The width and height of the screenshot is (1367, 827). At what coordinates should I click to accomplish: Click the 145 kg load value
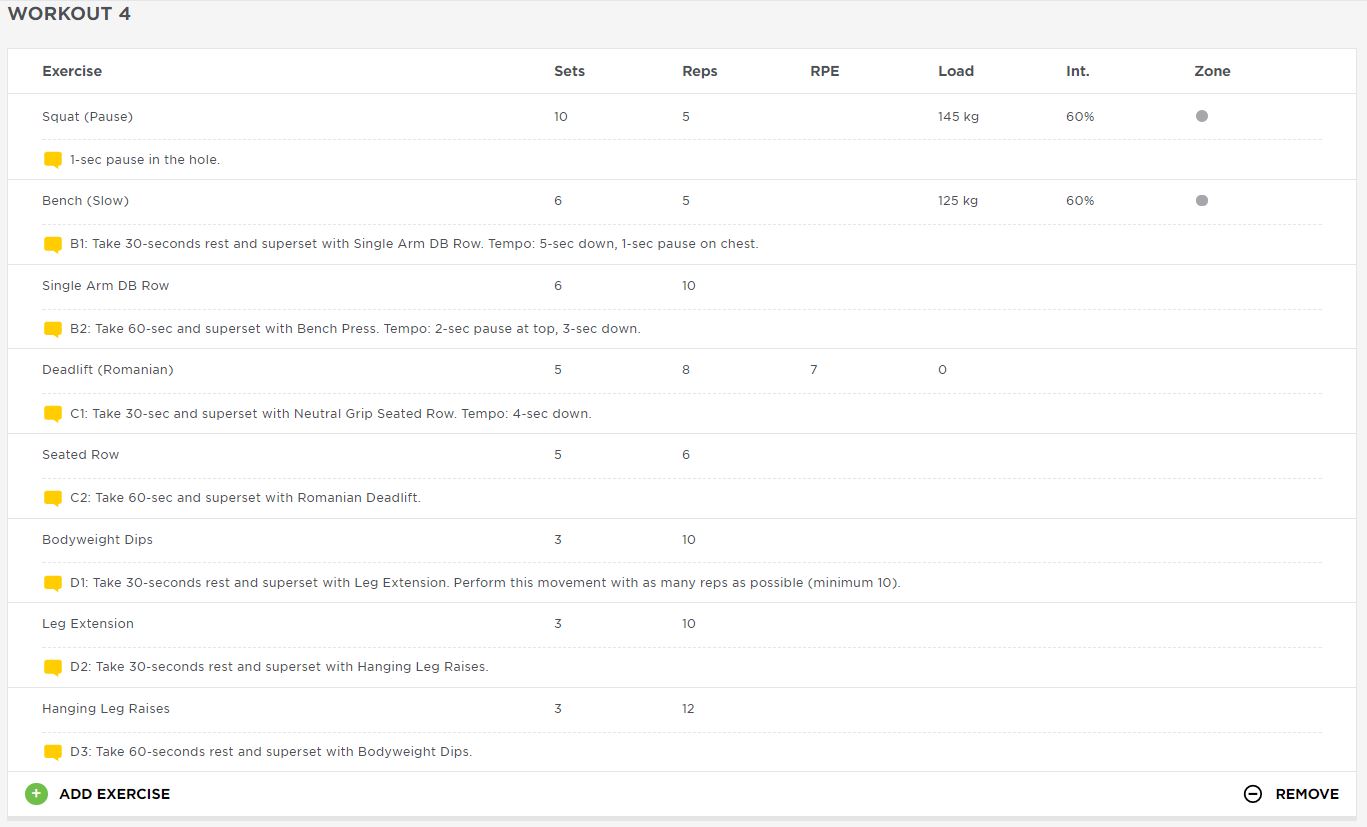pos(958,117)
